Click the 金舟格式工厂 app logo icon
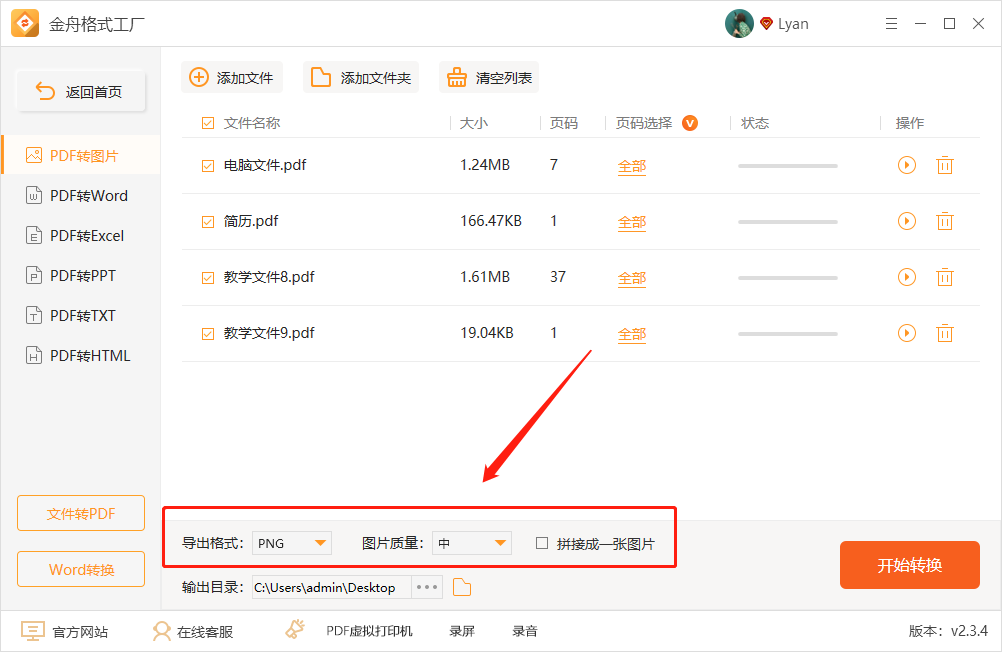This screenshot has height=652, width=1002. (x=25, y=24)
